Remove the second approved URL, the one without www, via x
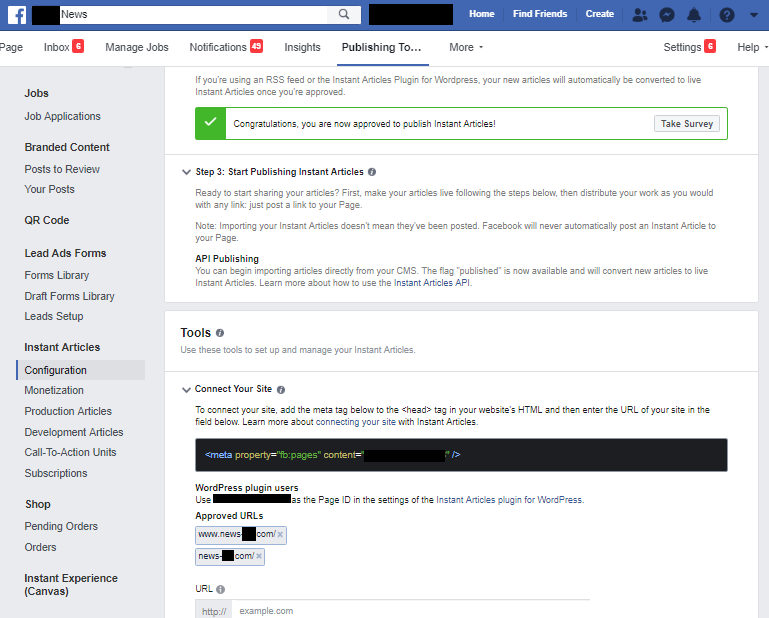This screenshot has height=618, width=769. [258, 556]
